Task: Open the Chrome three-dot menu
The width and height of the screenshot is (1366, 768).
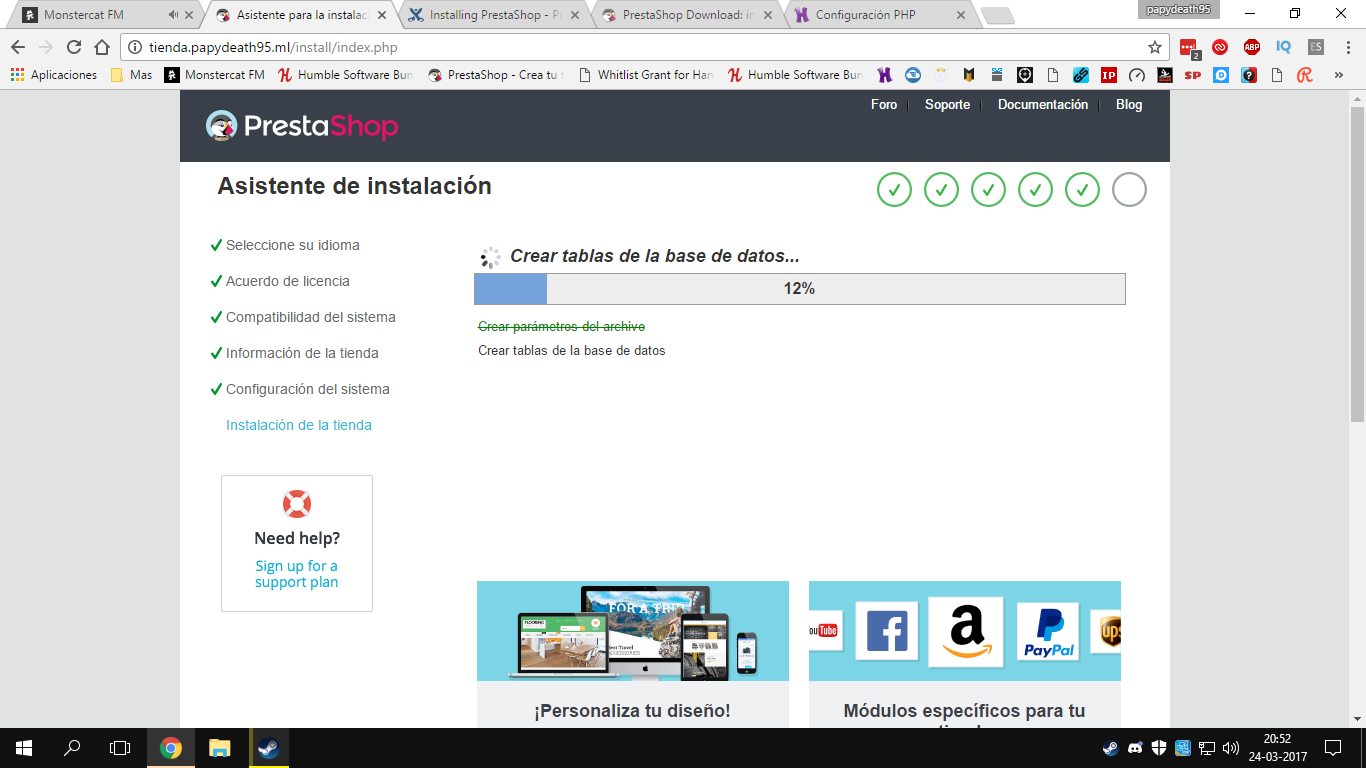Action: pos(1347,47)
